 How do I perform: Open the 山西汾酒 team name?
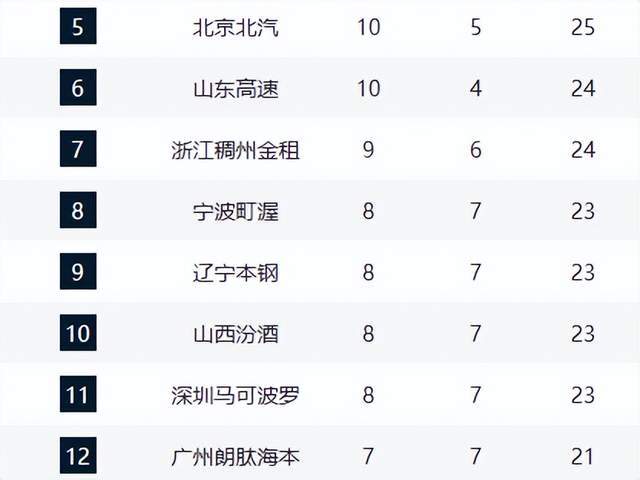[235, 334]
